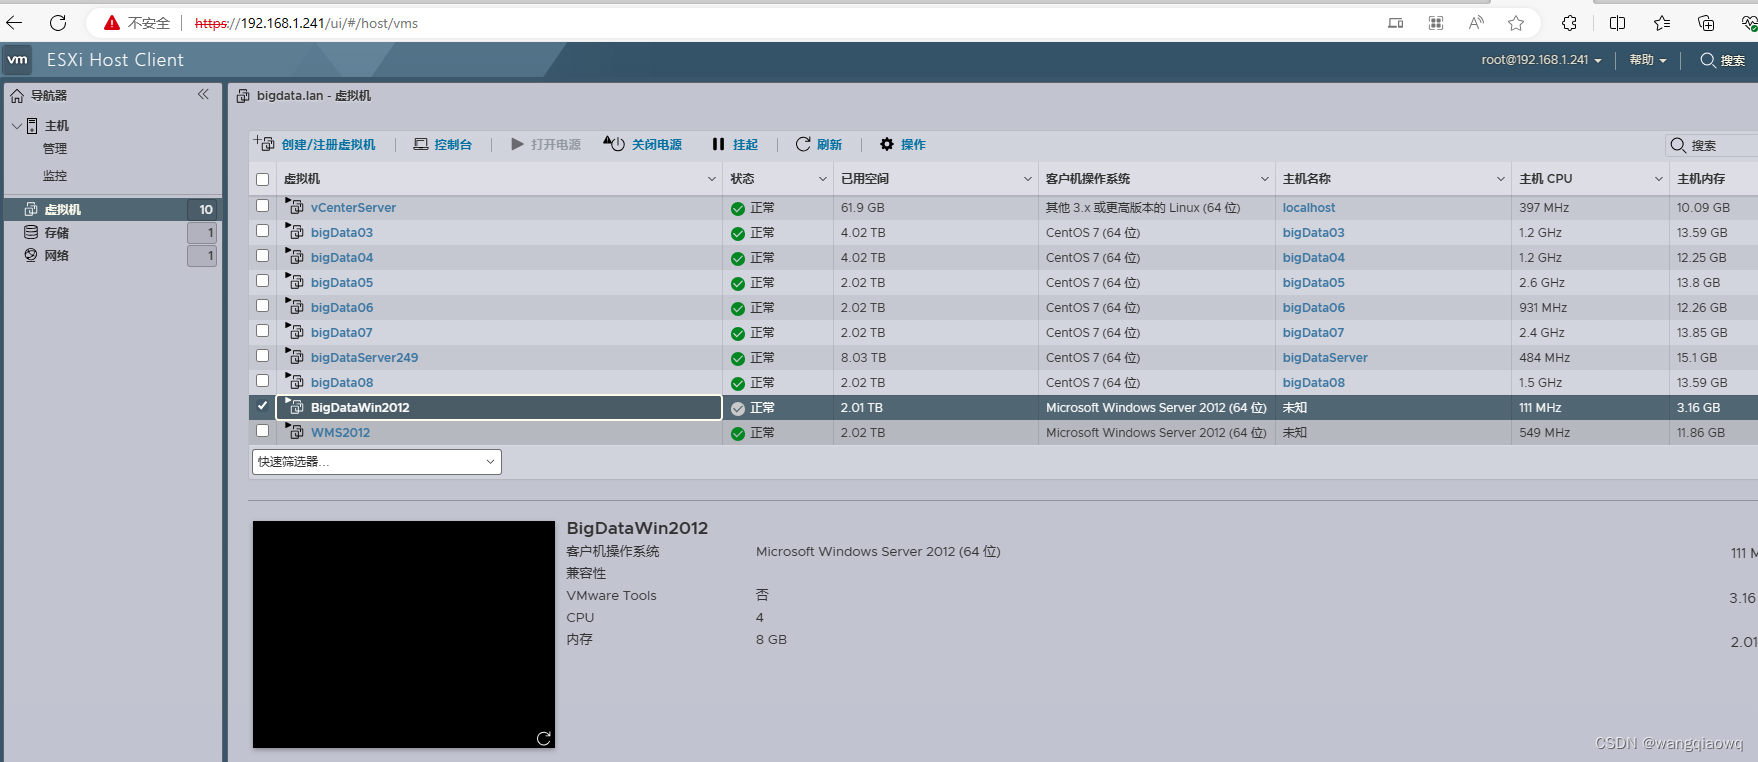Click the power on play icon
This screenshot has height=762, width=1758.
pos(517,144)
